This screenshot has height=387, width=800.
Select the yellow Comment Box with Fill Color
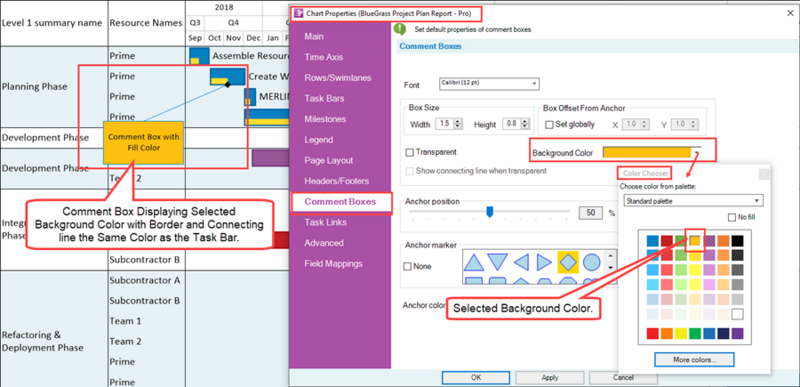143,143
